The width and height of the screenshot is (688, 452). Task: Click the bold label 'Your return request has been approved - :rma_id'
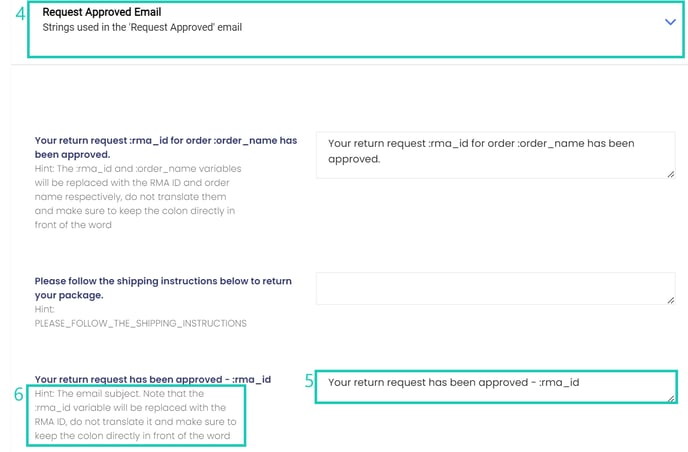(x=153, y=379)
